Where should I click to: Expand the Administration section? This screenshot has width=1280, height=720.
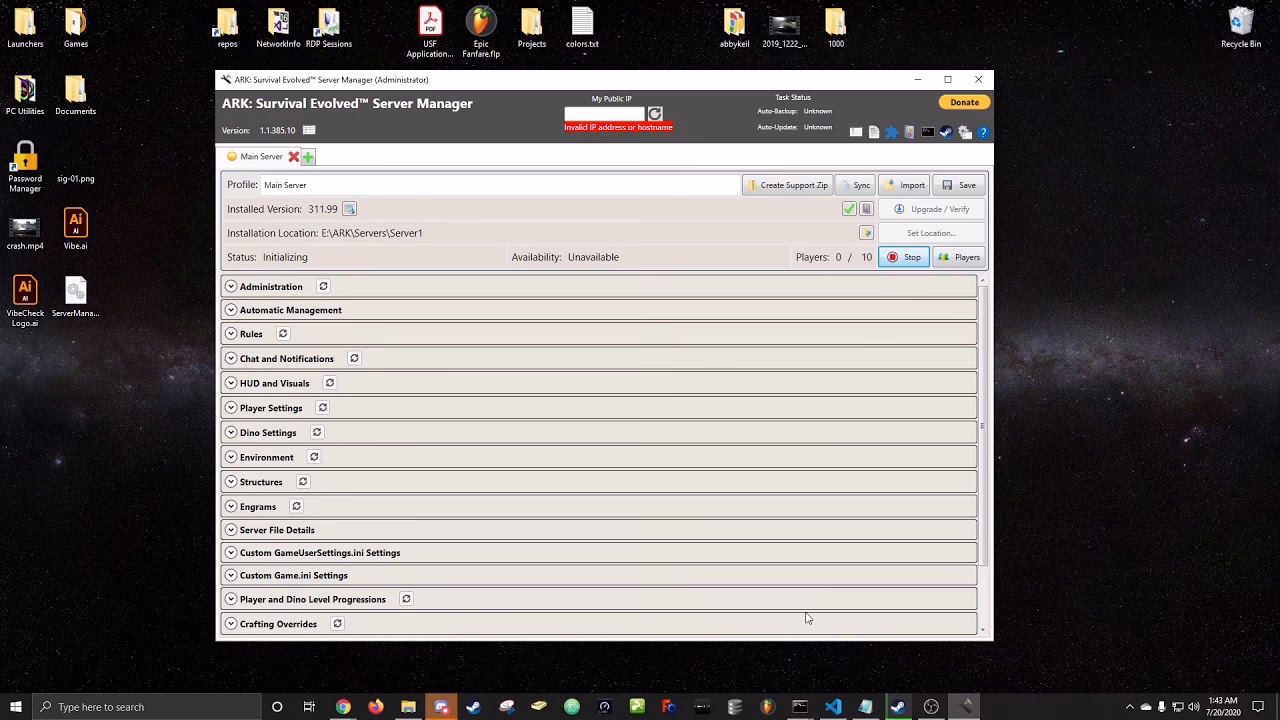(x=231, y=286)
